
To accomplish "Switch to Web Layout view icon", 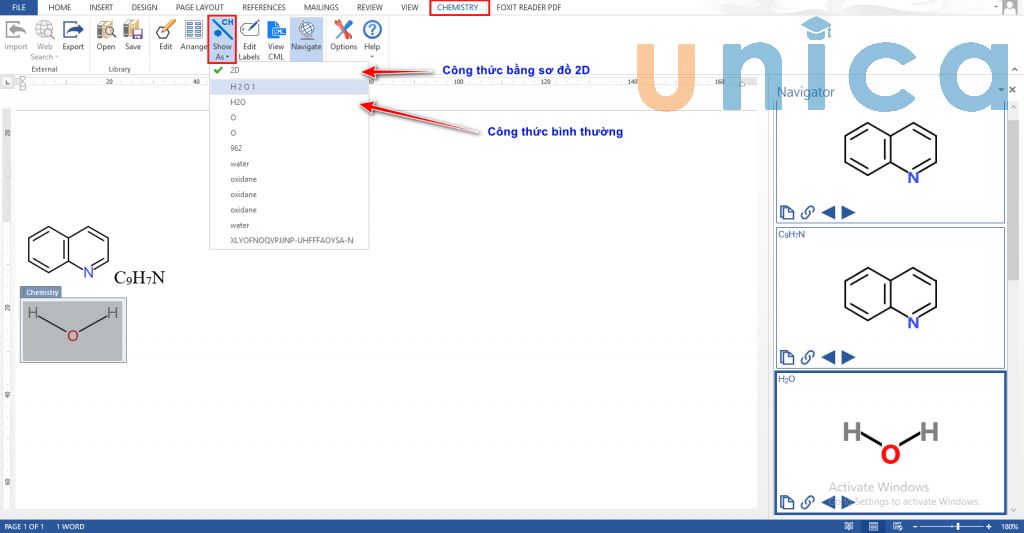I will pos(897,526).
